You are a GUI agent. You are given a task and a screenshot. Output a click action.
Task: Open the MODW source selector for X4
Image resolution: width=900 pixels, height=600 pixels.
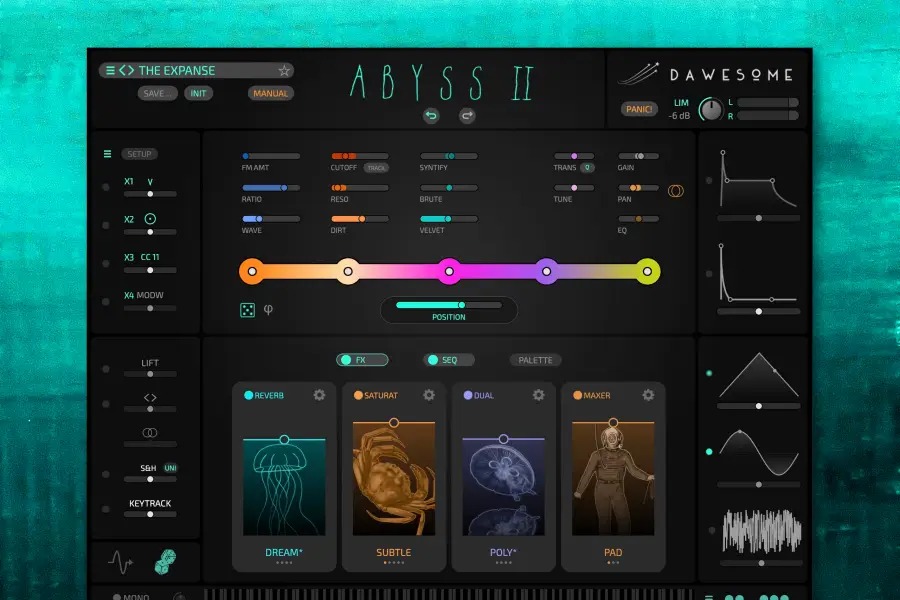[x=150, y=295]
